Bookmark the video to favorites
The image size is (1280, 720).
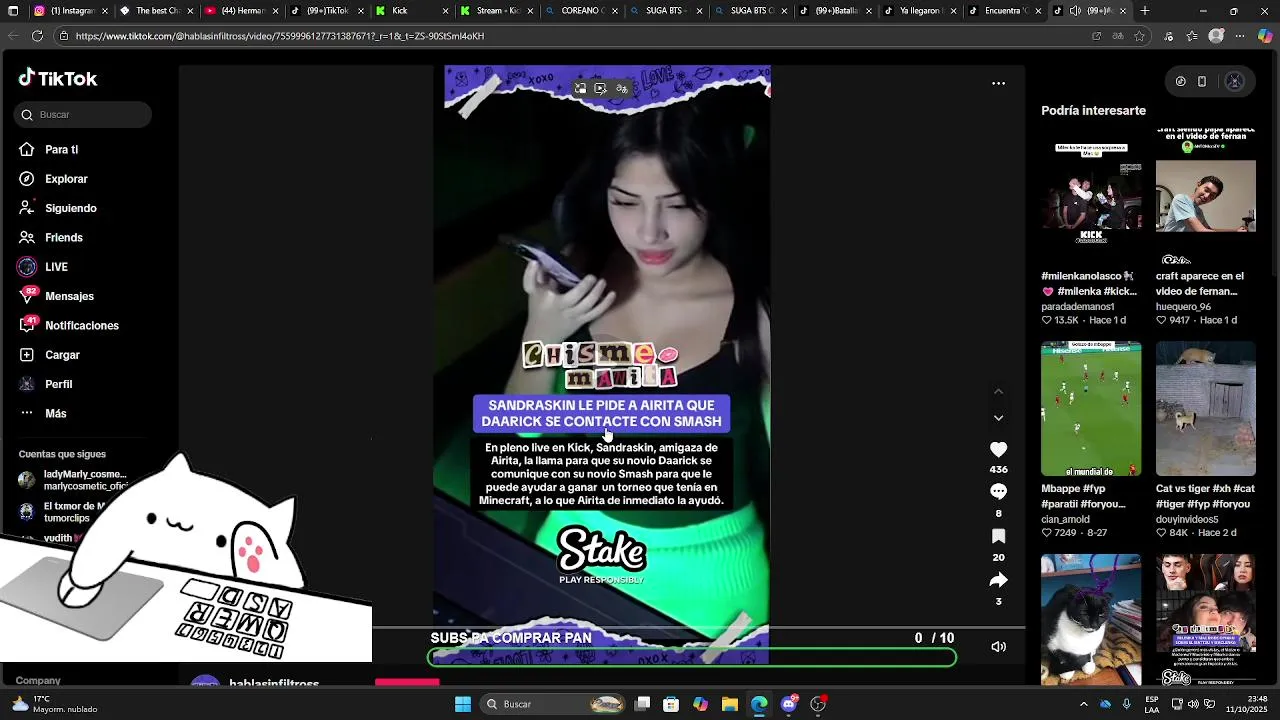998,536
